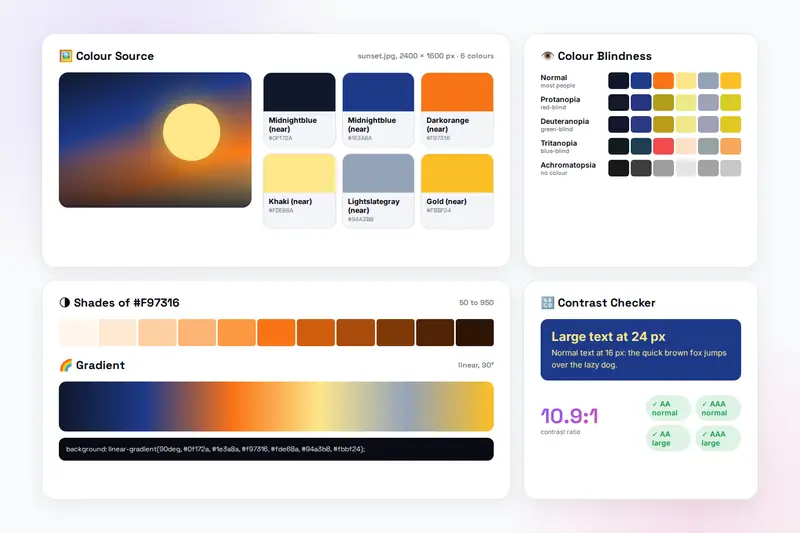The width and height of the screenshot is (800, 533).
Task: Click the gradient preview bar
Action: point(276,407)
